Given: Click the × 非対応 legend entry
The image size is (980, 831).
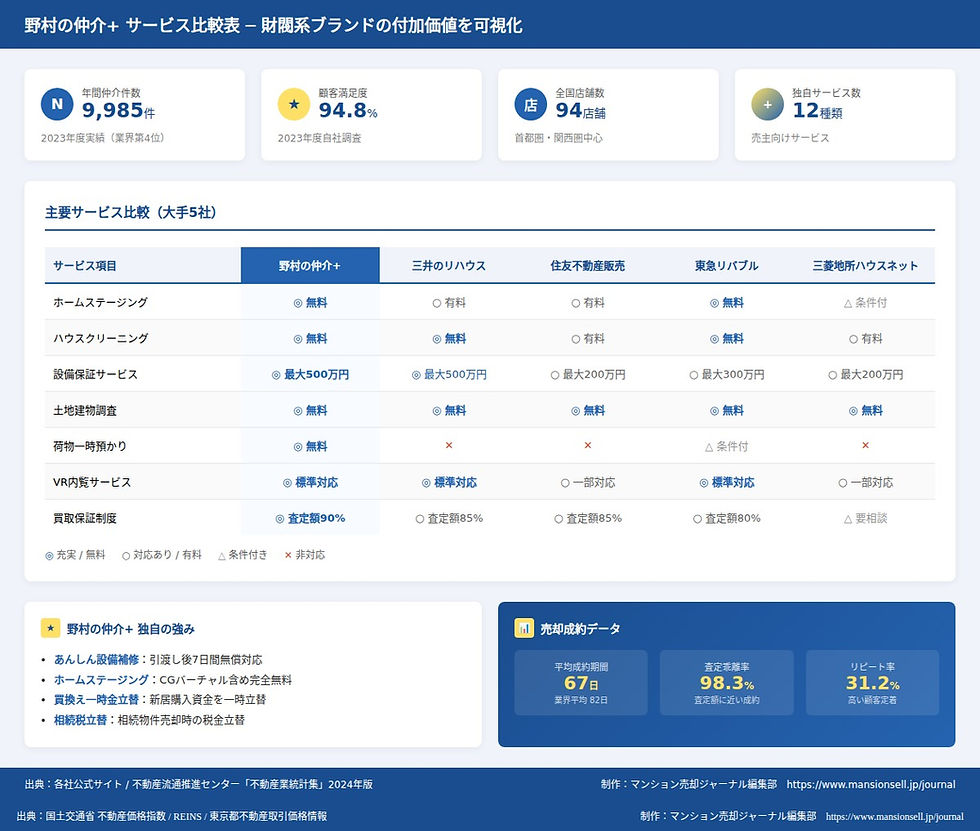Looking at the screenshot, I should (x=305, y=555).
